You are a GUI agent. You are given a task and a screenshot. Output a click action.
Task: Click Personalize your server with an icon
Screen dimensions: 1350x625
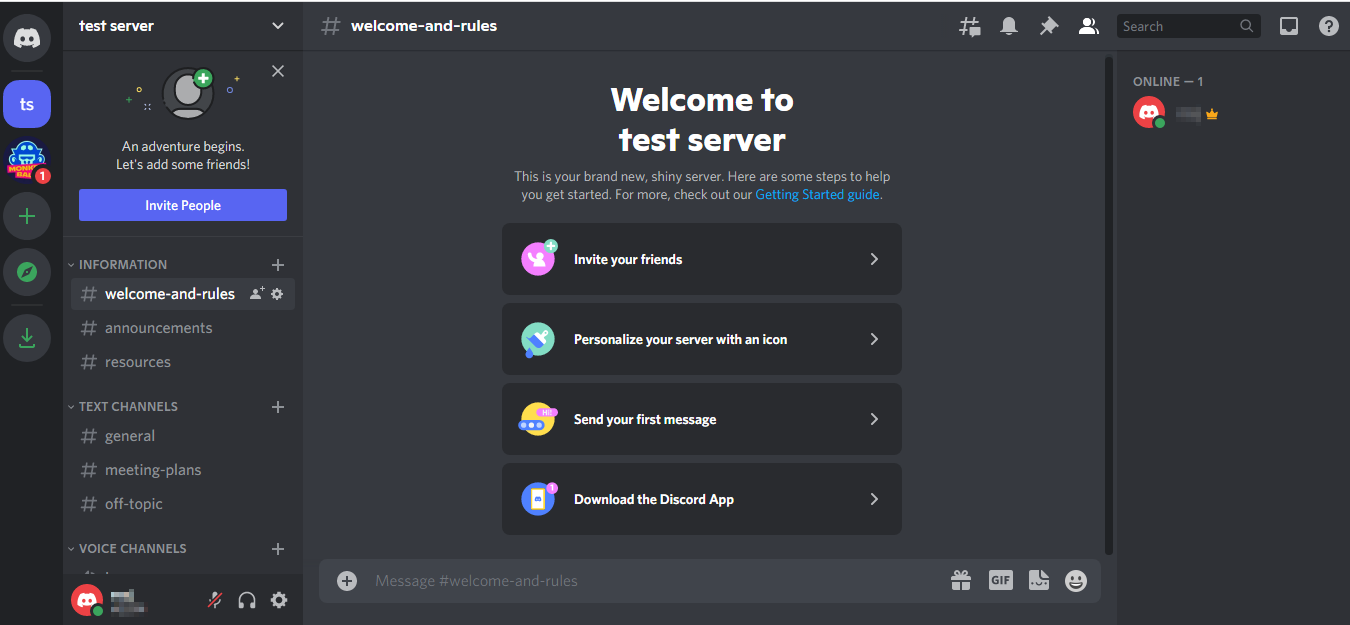click(x=702, y=339)
